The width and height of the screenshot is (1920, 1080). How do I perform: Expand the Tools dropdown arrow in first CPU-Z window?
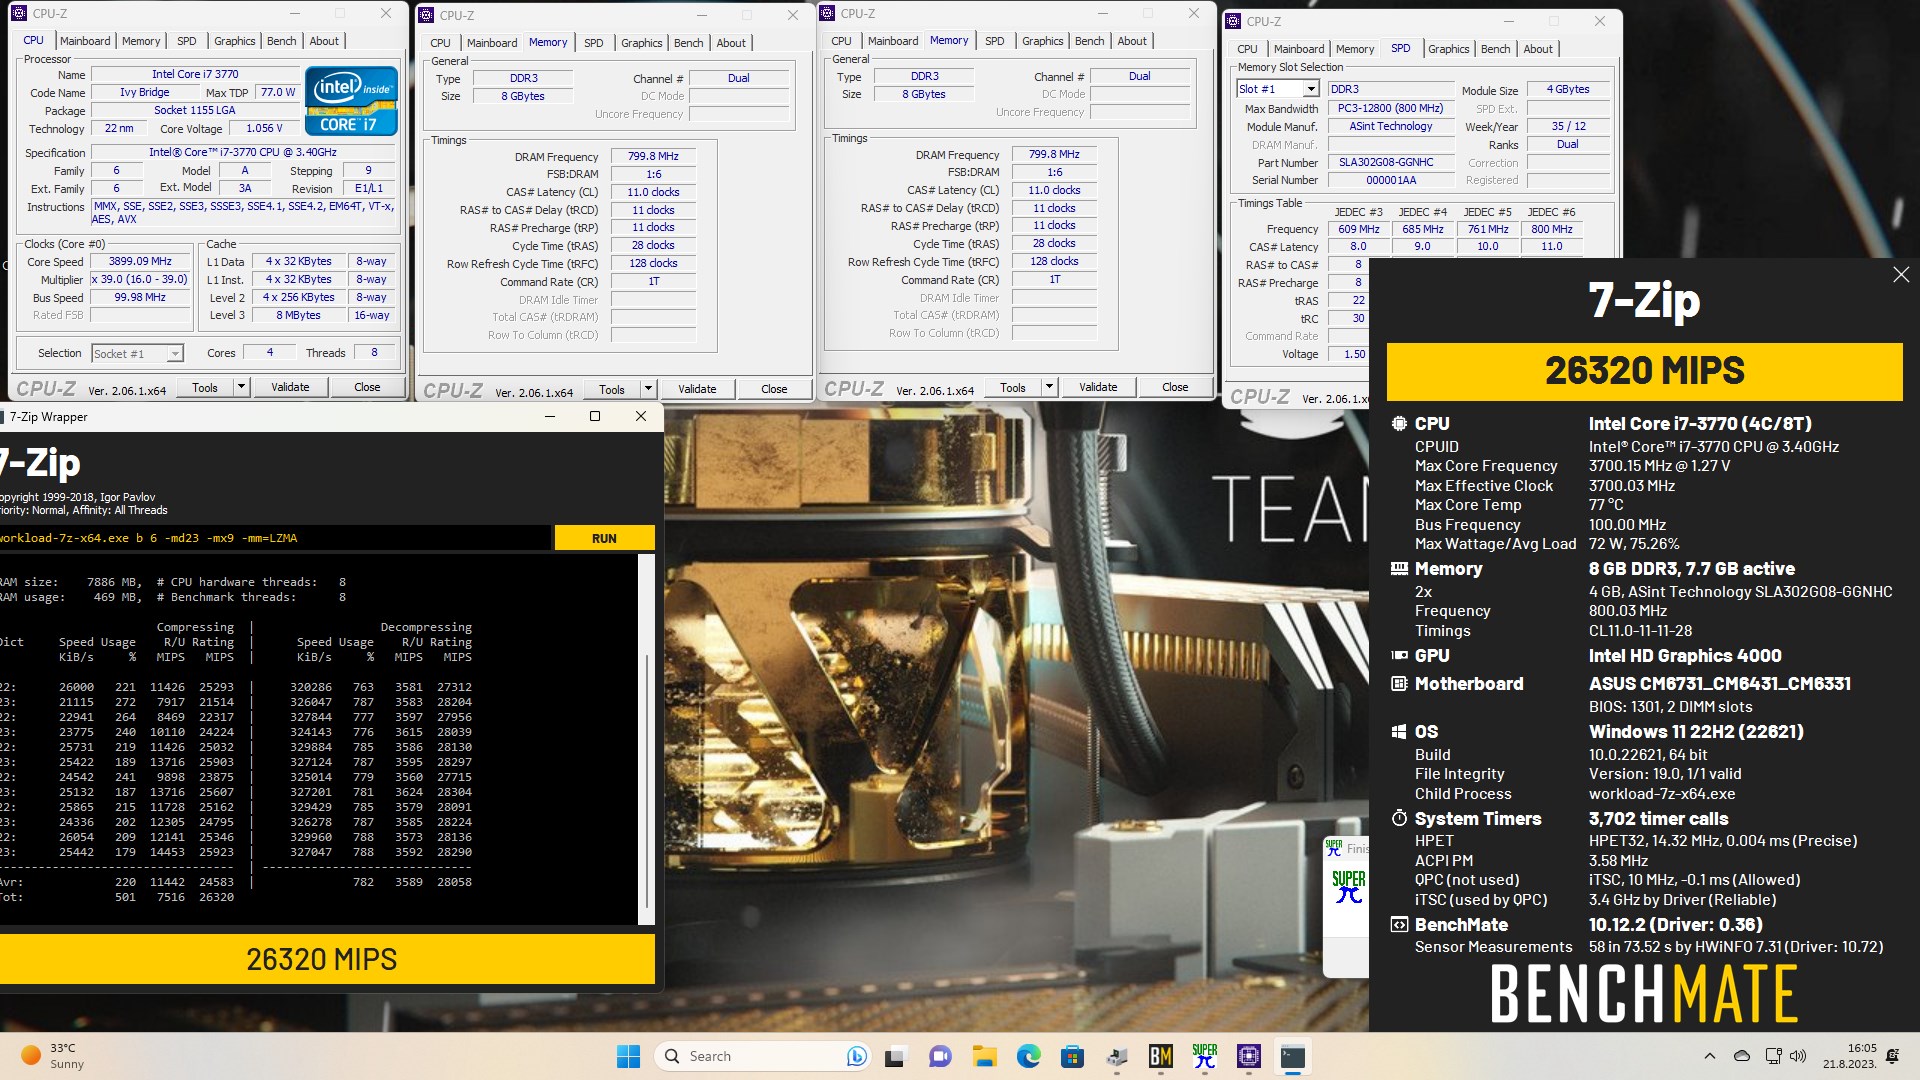240,387
